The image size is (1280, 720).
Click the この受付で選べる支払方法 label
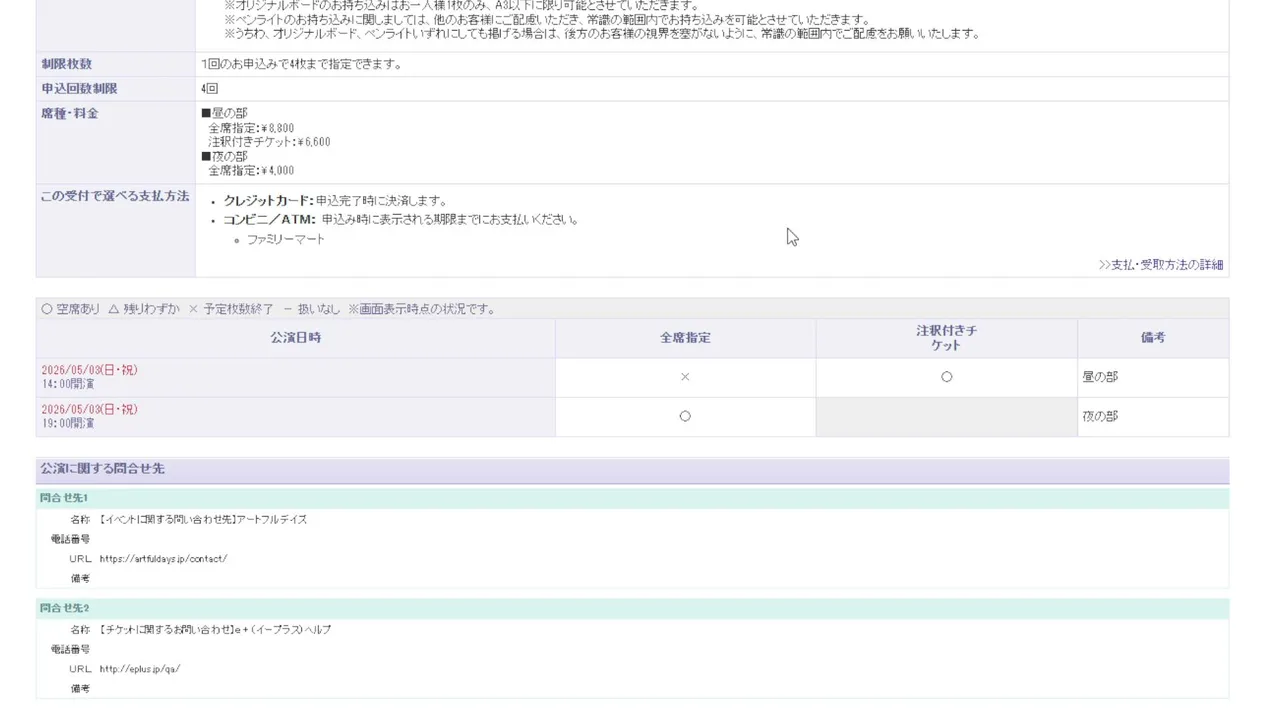click(x=115, y=196)
